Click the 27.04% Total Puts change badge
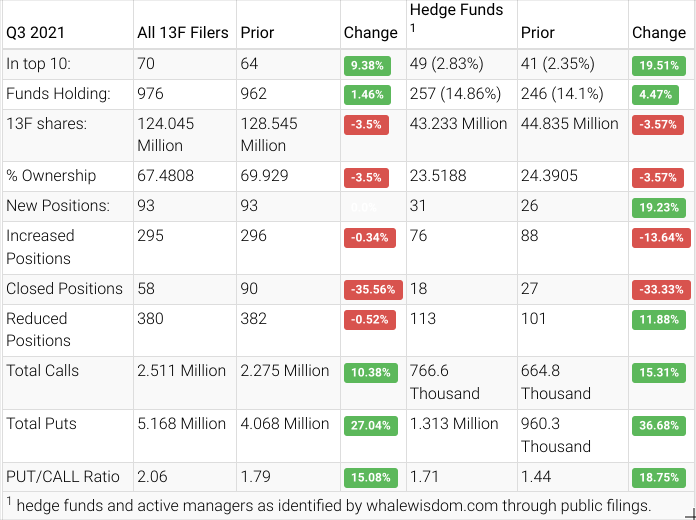696x520 pixels. coord(370,424)
